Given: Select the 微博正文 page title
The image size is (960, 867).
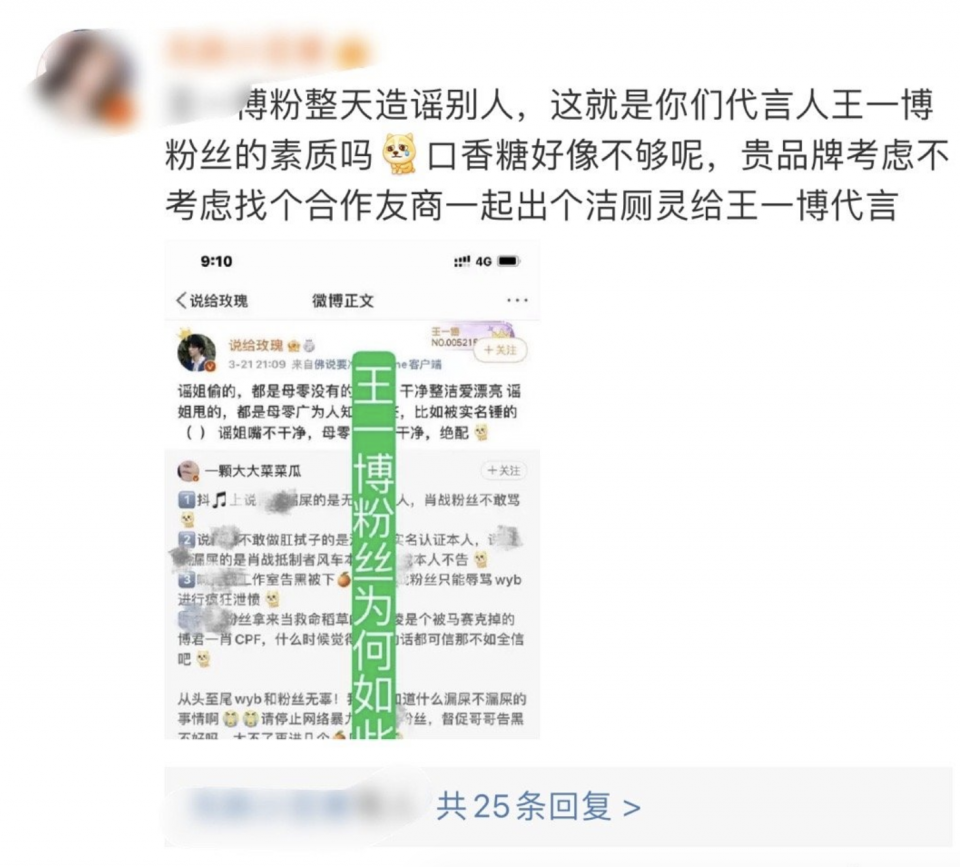Looking at the screenshot, I should (x=342, y=301).
